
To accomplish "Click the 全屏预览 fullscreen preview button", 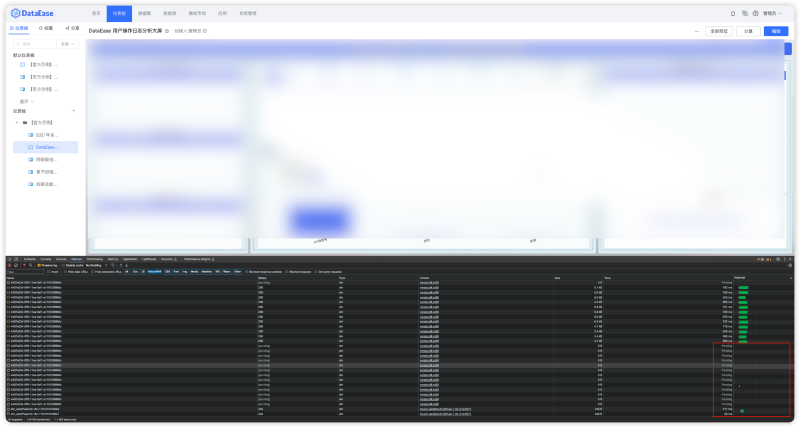I will coord(719,31).
